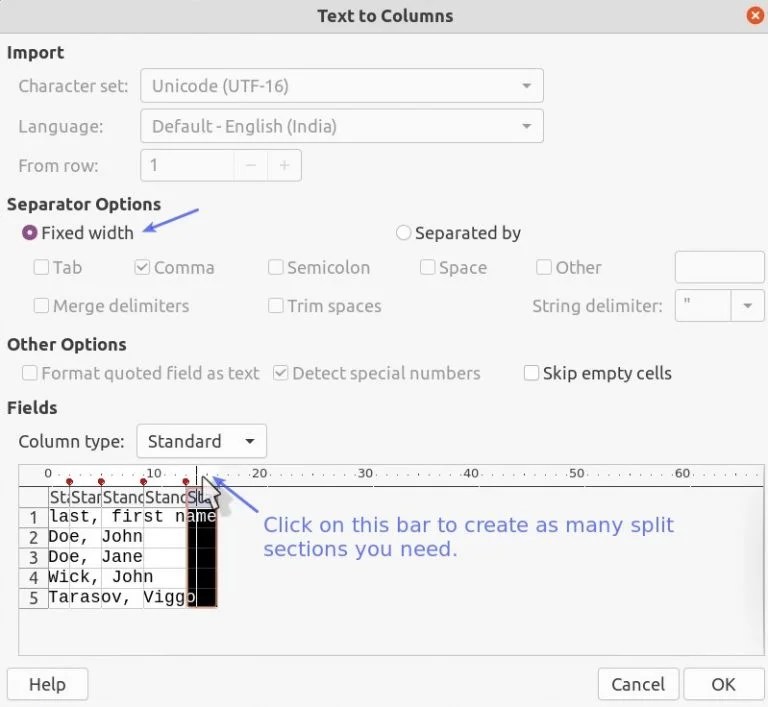Enable Skip empty cells checkbox

pos(531,373)
